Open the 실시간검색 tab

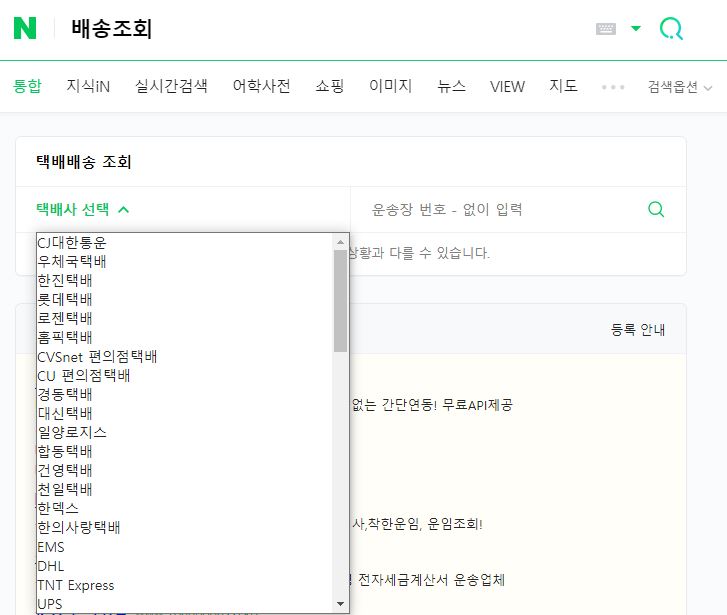point(171,86)
